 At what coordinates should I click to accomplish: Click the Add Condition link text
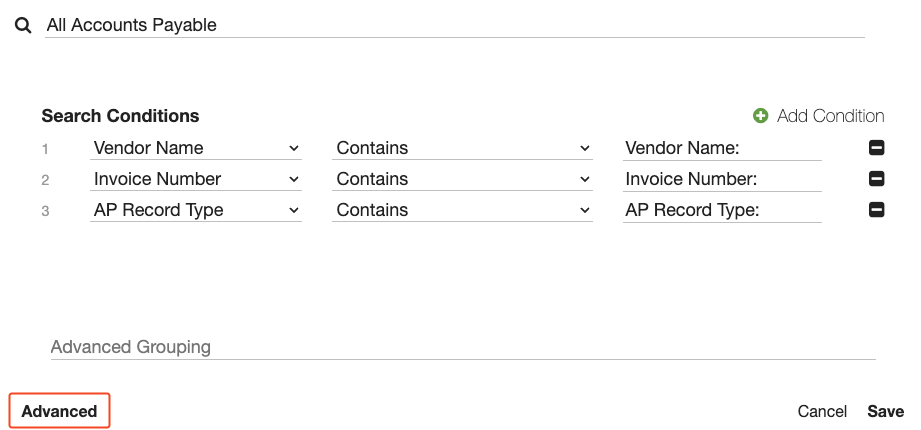tap(830, 116)
